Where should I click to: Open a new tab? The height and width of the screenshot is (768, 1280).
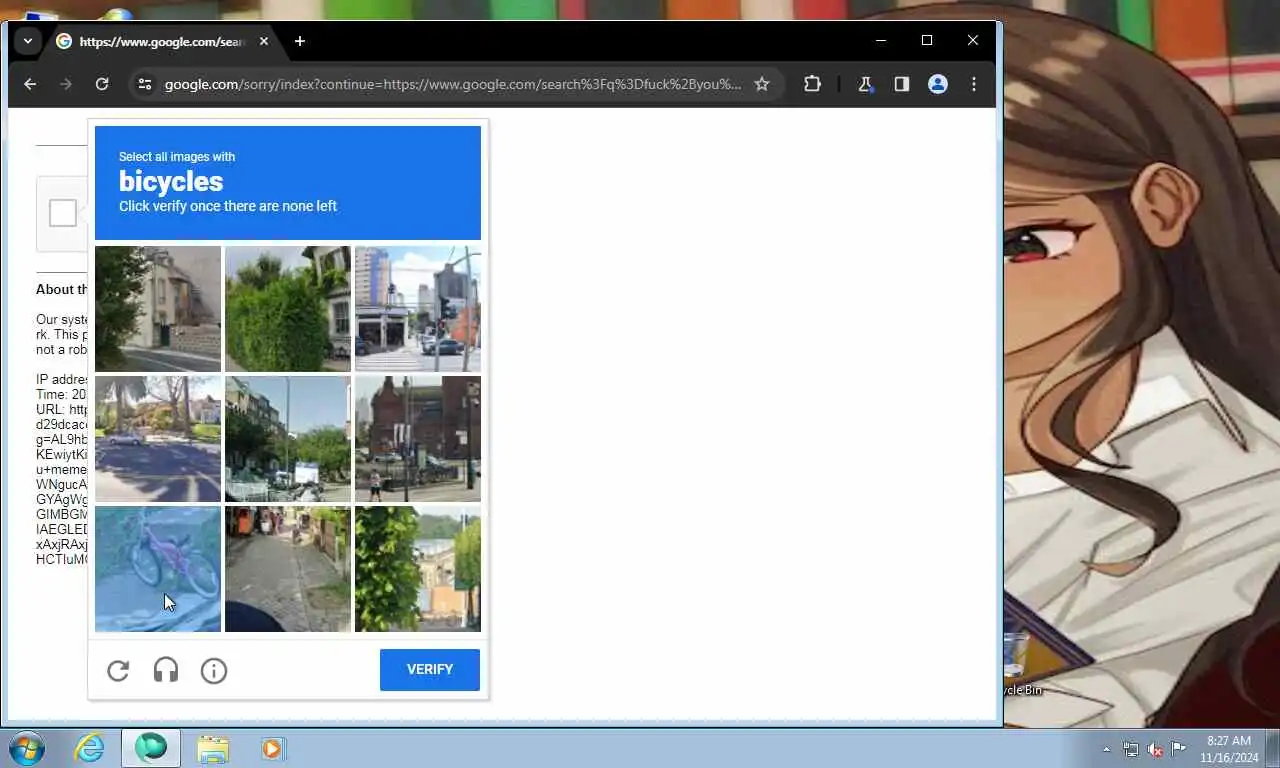point(300,41)
